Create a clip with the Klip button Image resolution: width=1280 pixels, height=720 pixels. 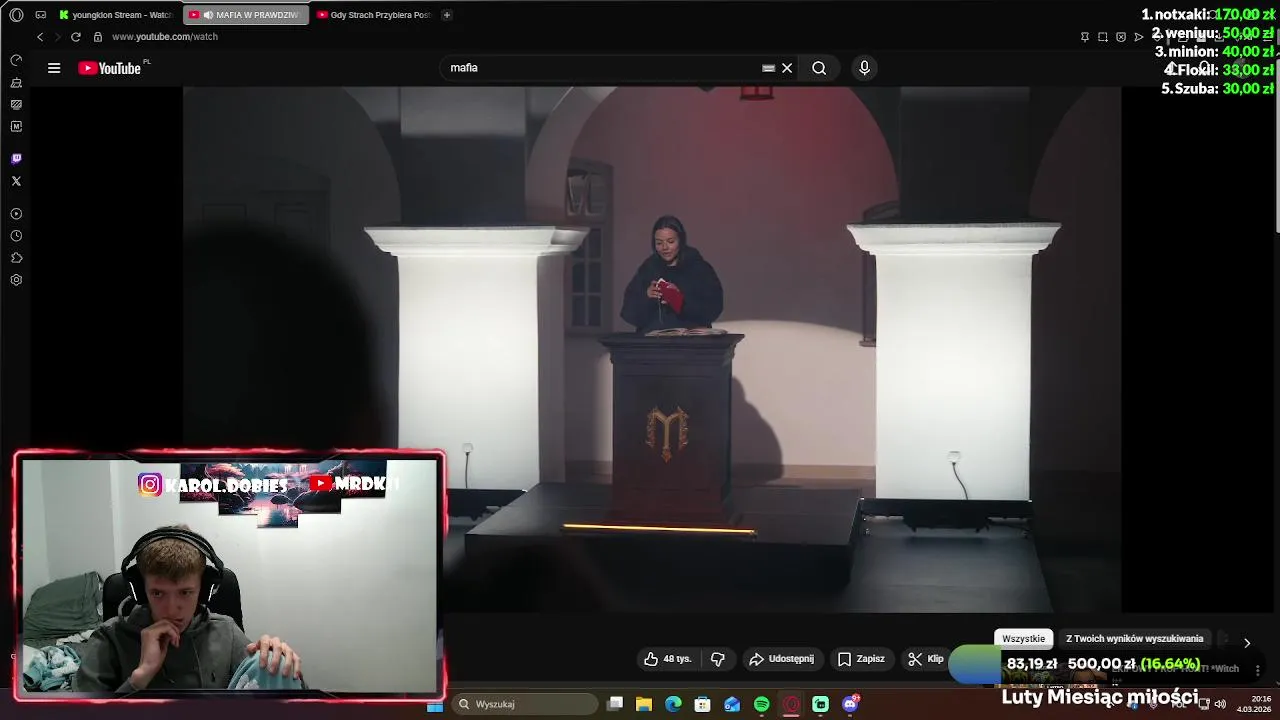pos(926,659)
